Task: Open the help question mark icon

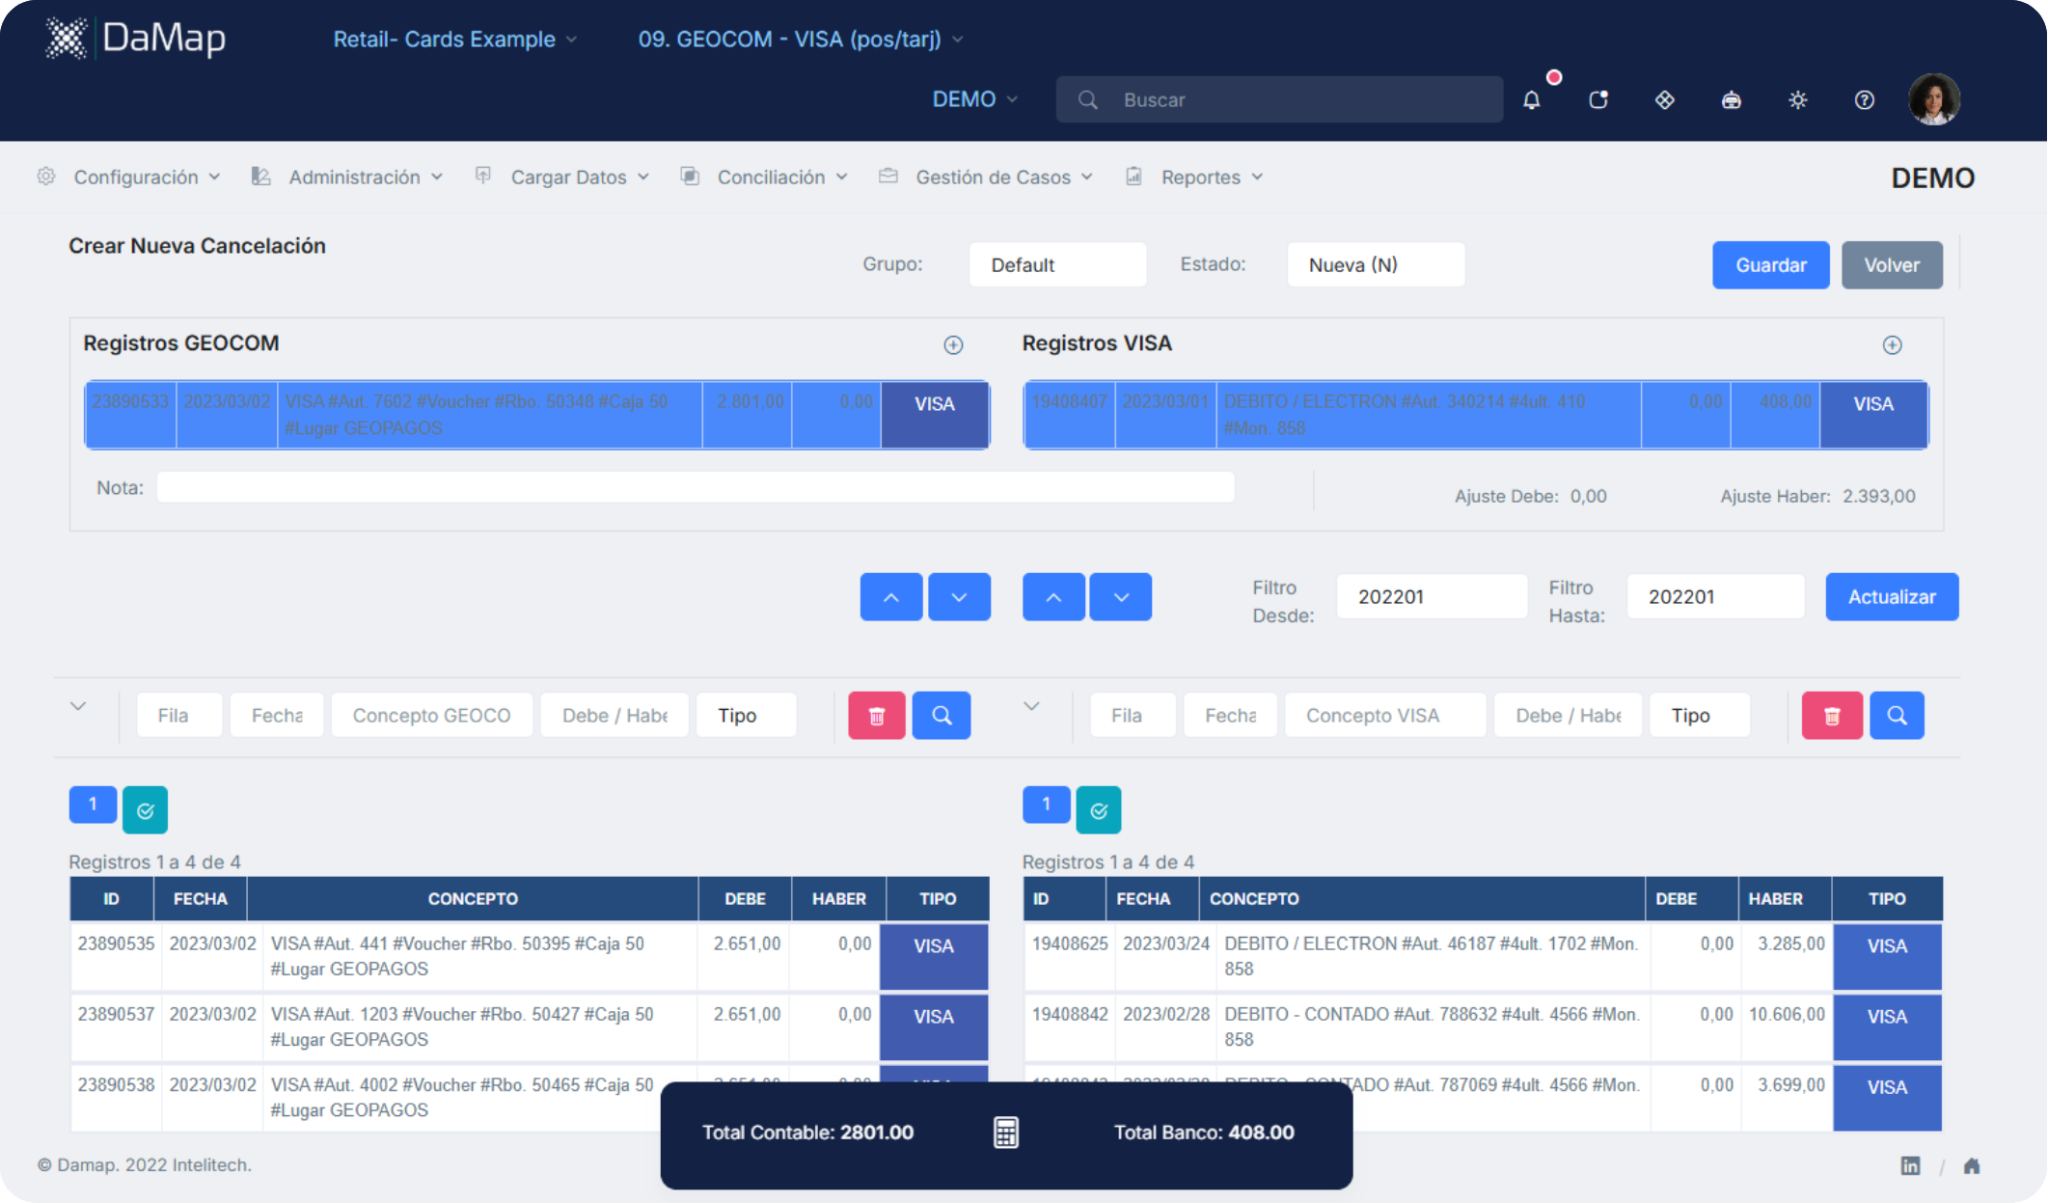Action: [1864, 100]
